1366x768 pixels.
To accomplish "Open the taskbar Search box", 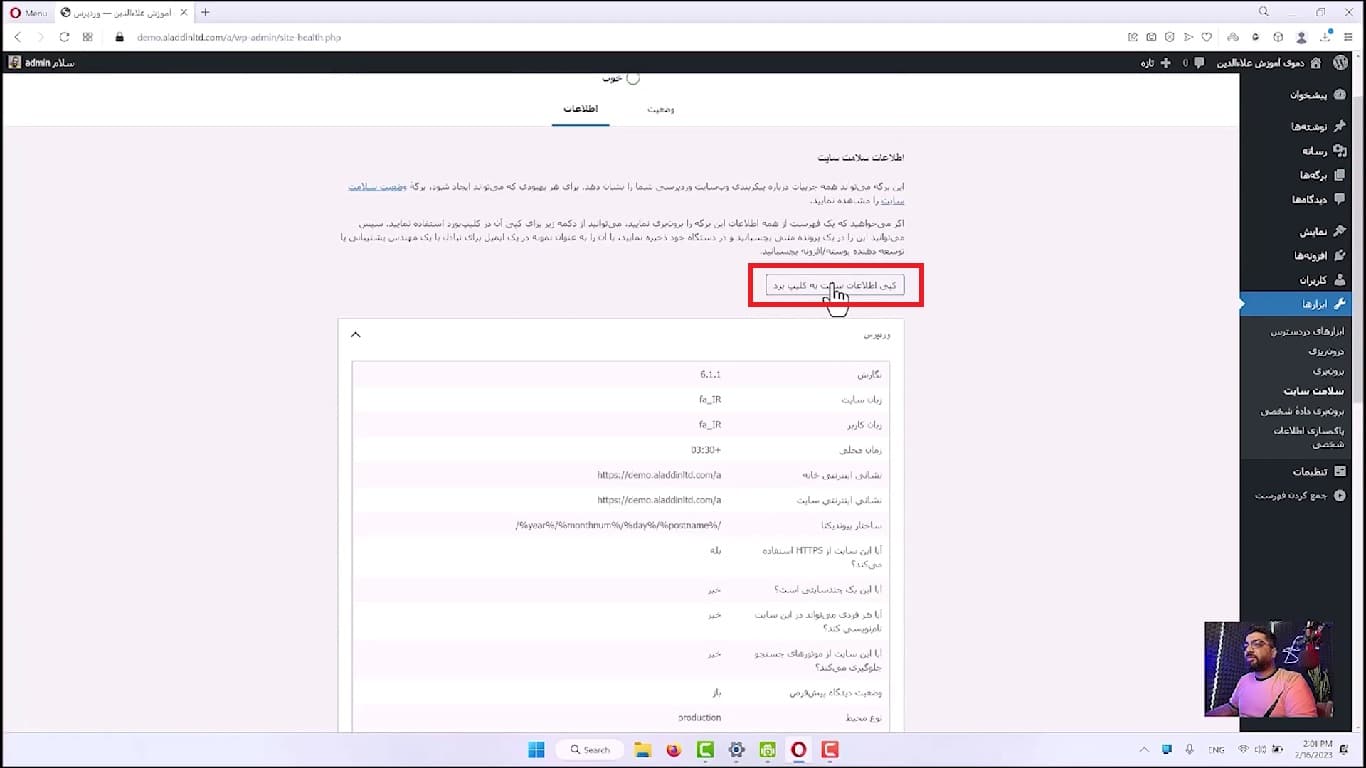I will click(x=590, y=749).
